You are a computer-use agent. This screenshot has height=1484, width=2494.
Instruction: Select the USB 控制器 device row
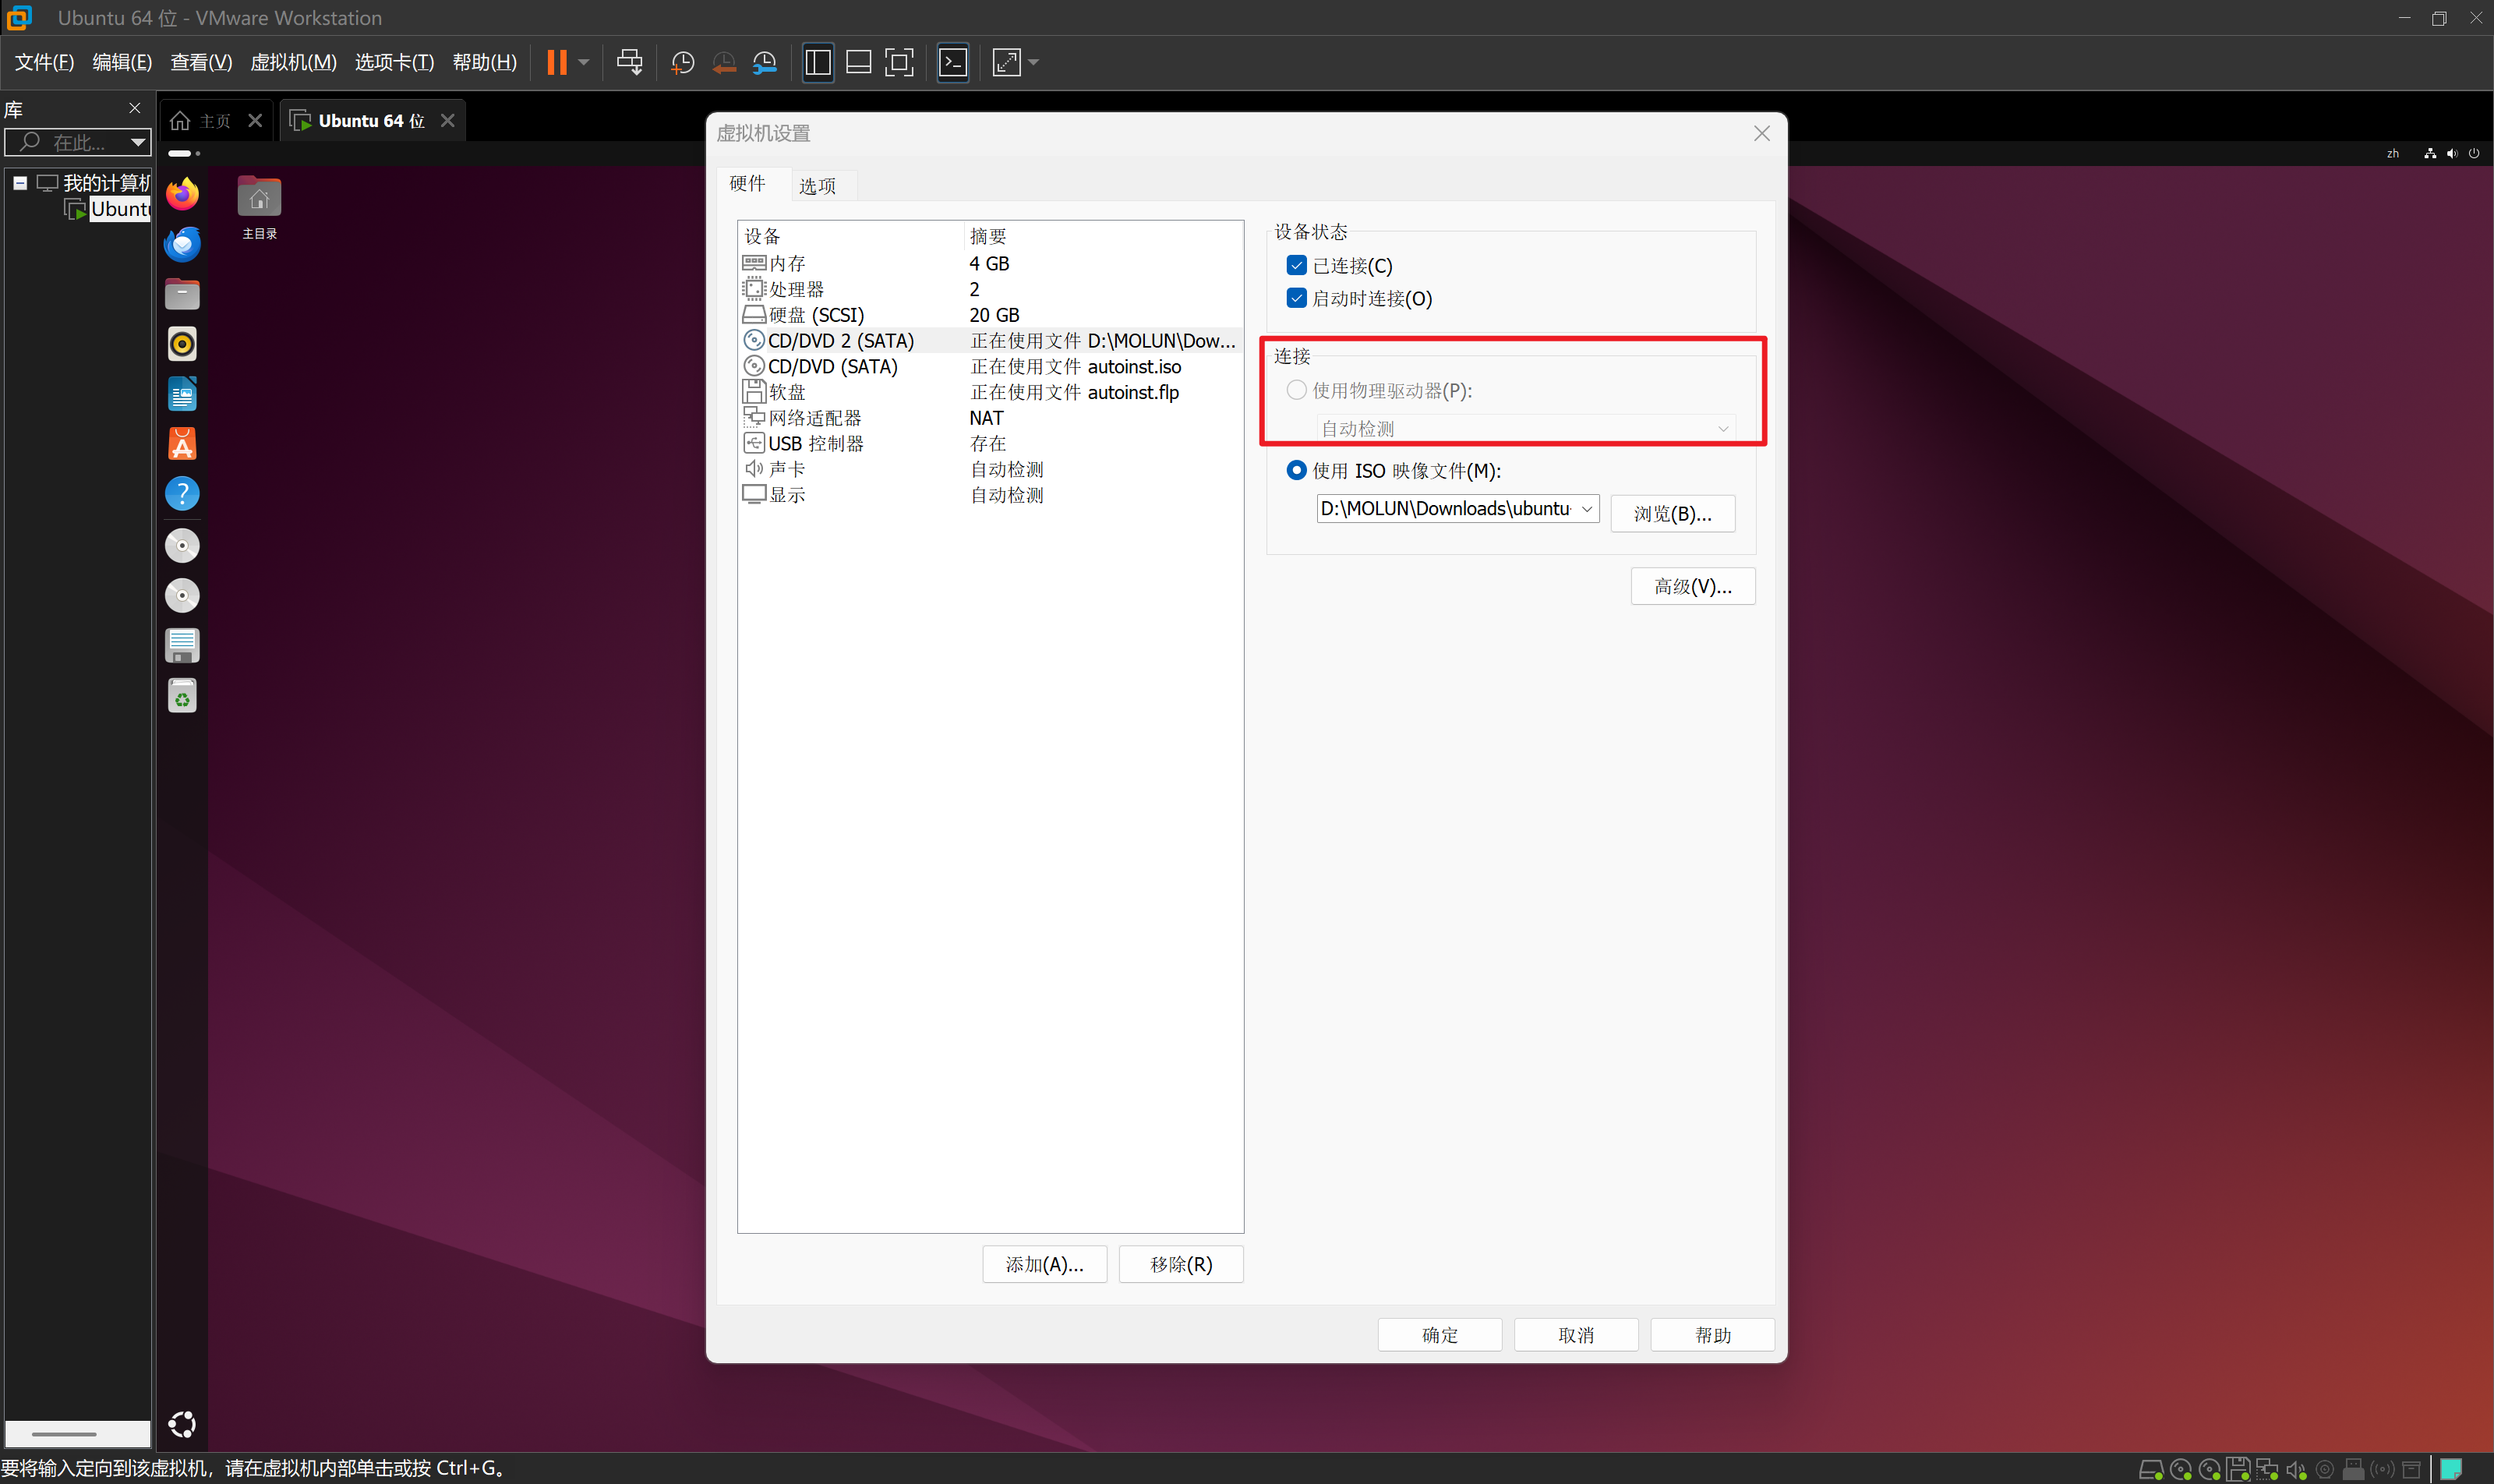990,443
